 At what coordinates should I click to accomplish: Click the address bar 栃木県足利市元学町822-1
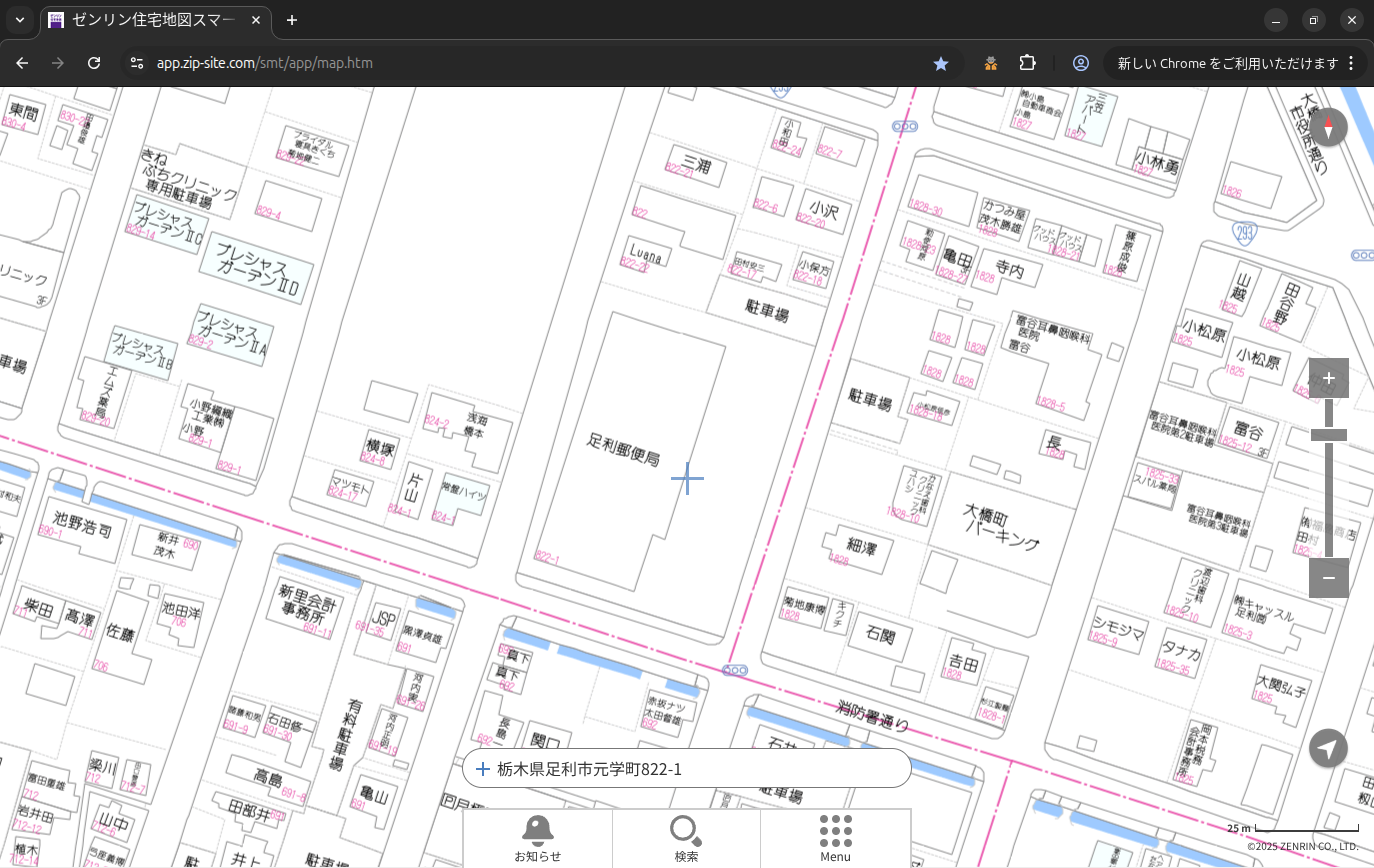pos(687,769)
